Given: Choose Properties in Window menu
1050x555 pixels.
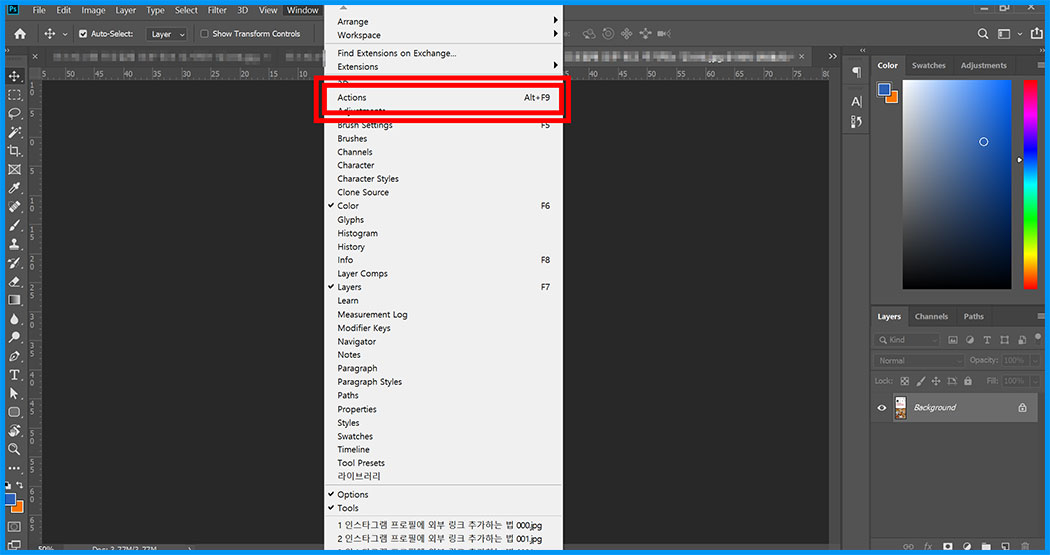Looking at the screenshot, I should tap(443, 409).
